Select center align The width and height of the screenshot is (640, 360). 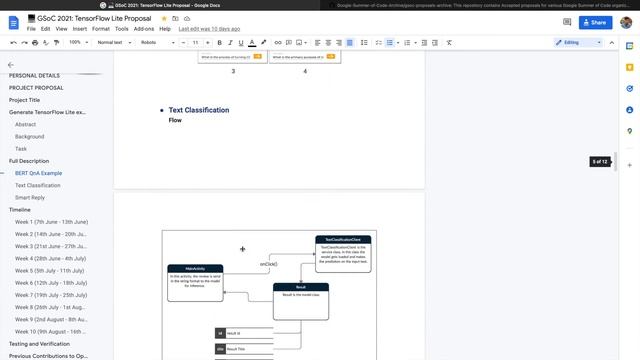pos(328,42)
